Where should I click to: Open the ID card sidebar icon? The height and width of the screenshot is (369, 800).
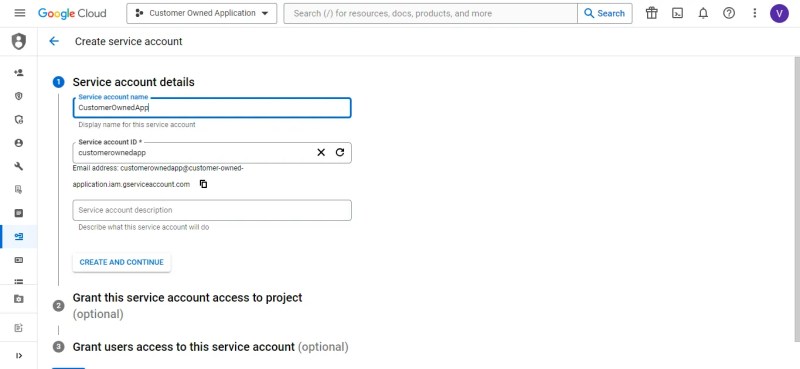point(19,260)
